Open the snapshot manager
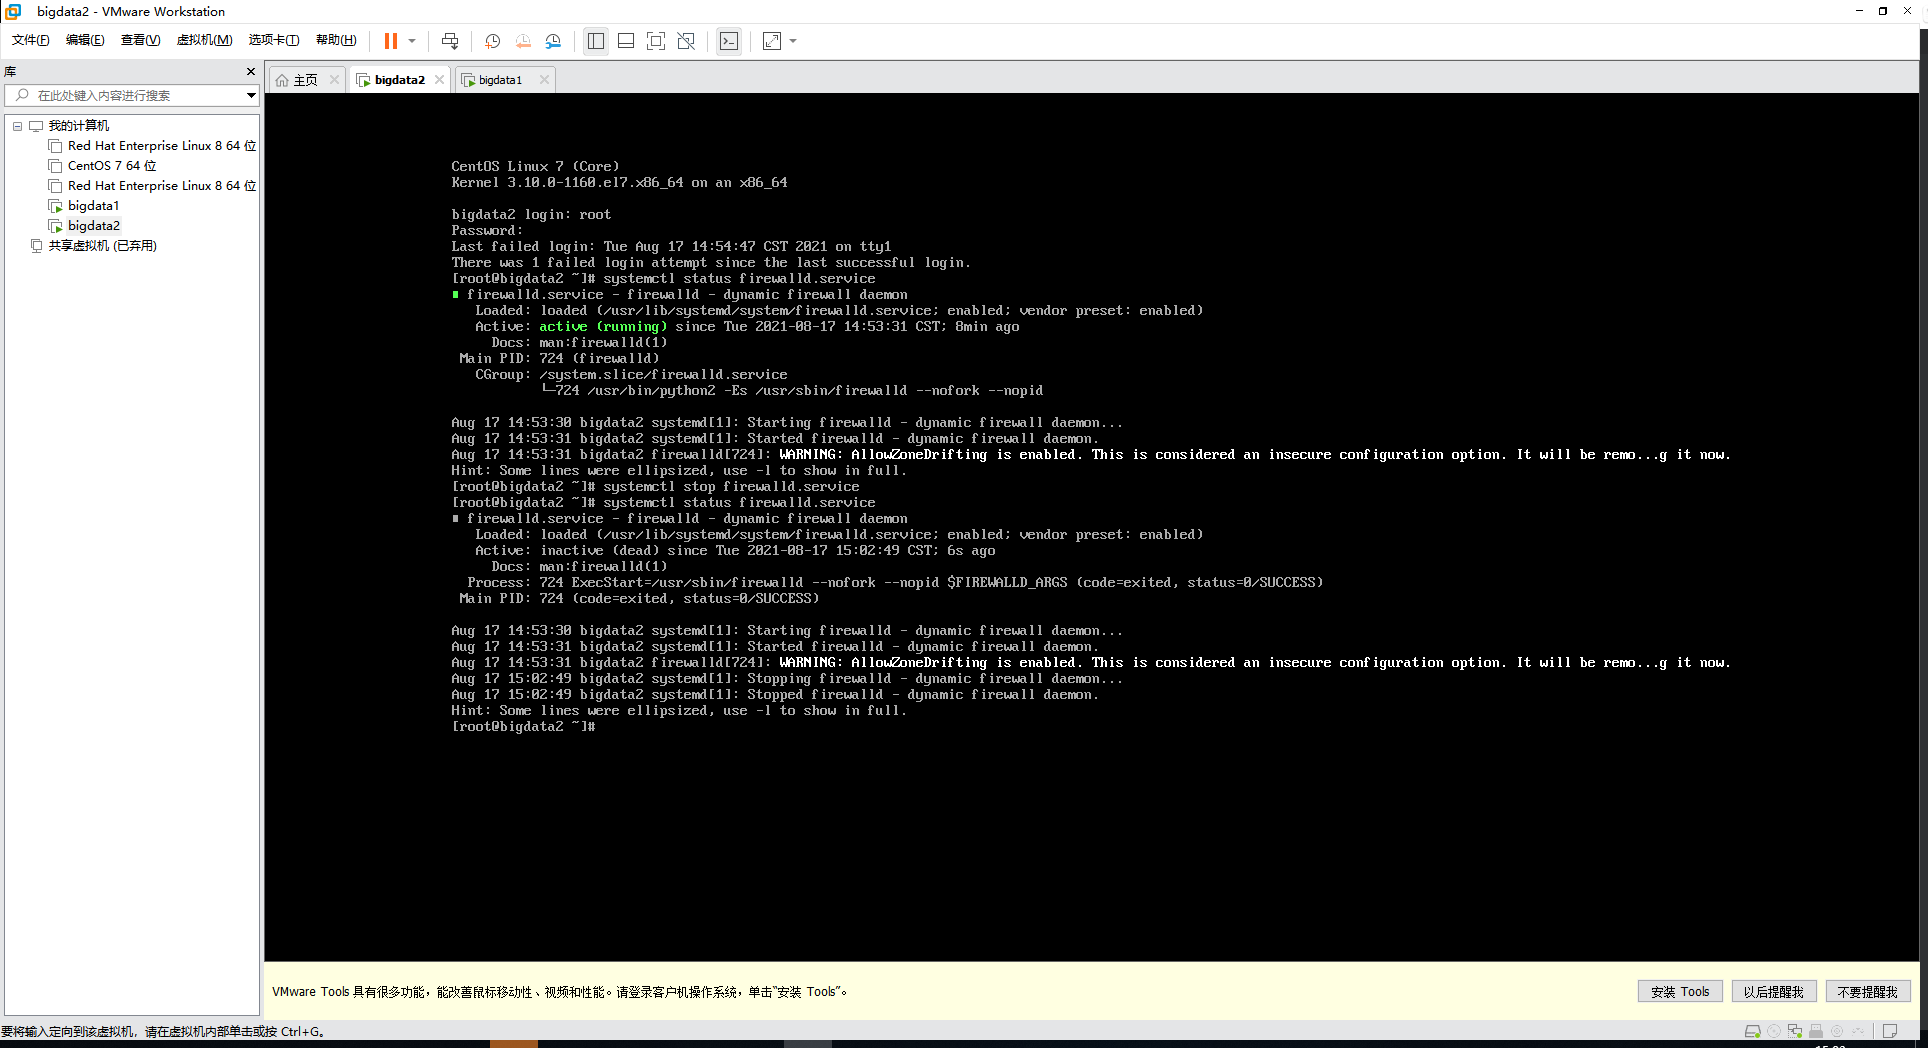Viewport: 1928px width, 1048px height. coord(553,41)
